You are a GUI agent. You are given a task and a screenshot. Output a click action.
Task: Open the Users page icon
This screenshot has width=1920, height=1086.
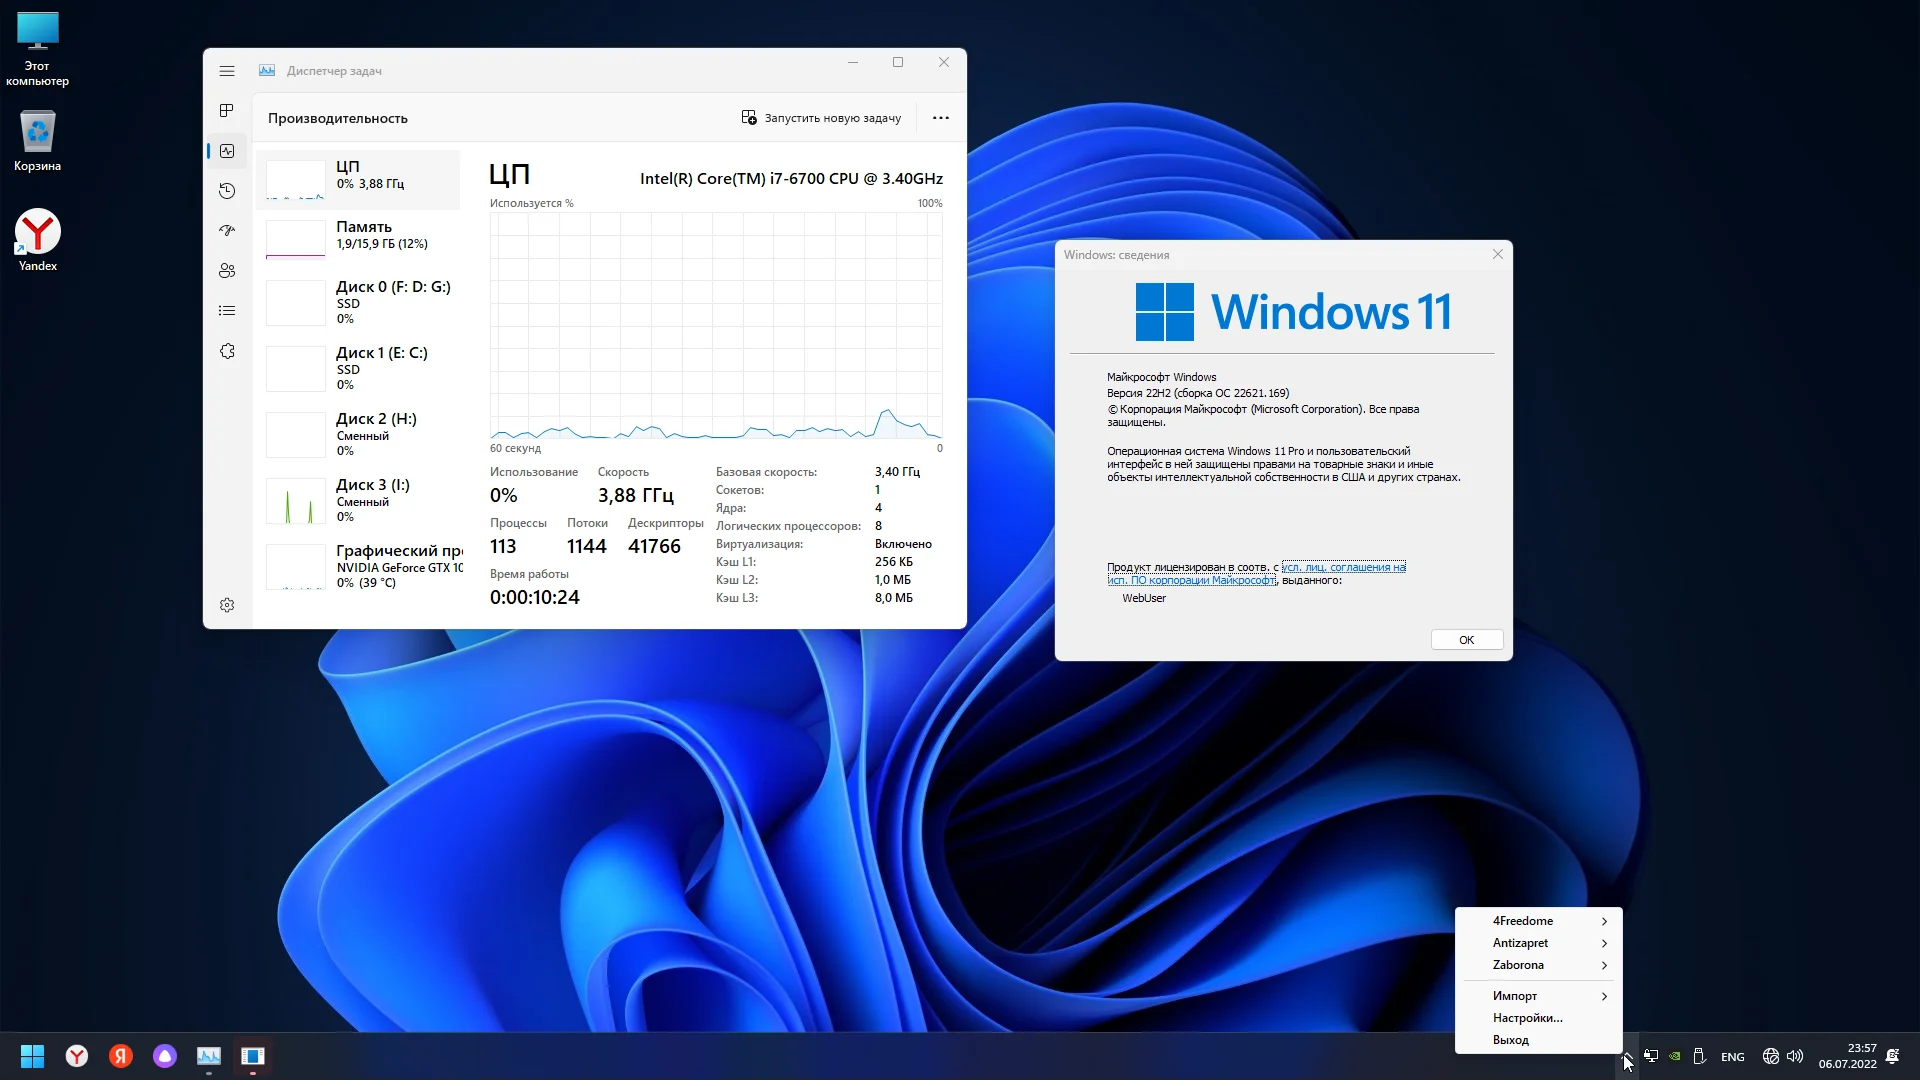point(227,271)
